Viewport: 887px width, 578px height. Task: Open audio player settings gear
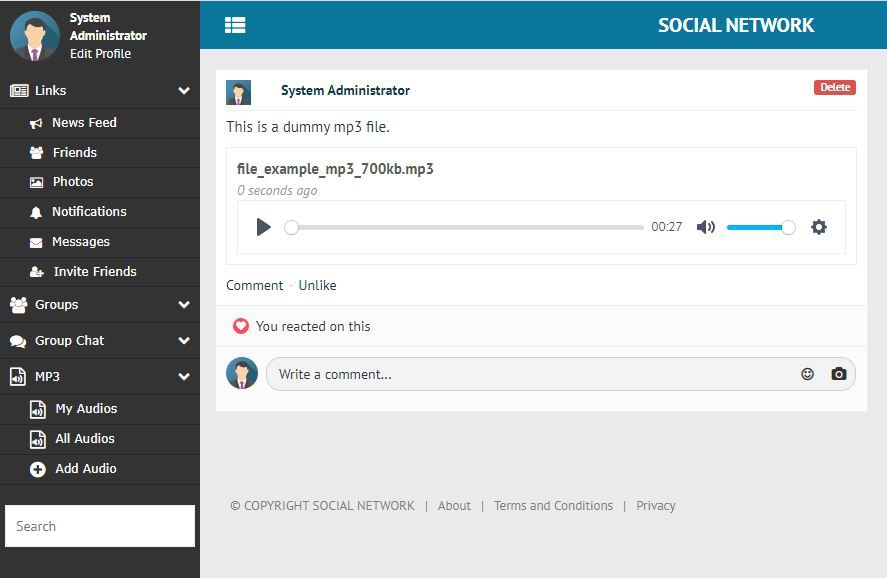819,227
